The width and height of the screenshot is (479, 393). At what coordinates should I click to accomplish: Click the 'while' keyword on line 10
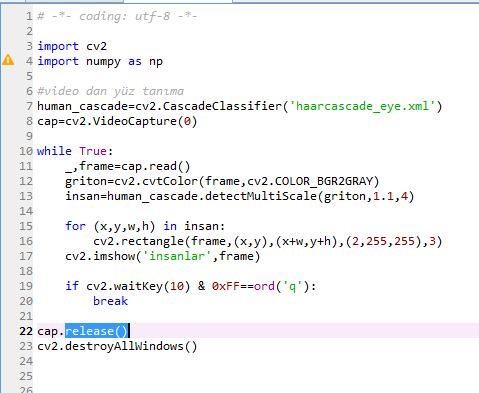pyautogui.click(x=54, y=151)
